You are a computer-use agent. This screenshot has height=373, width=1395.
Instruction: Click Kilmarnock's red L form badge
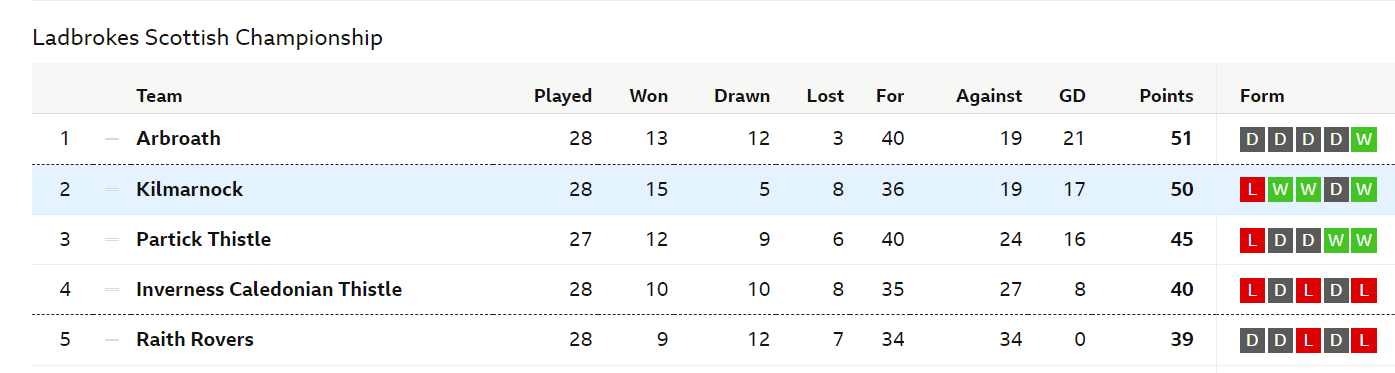coord(1253,189)
